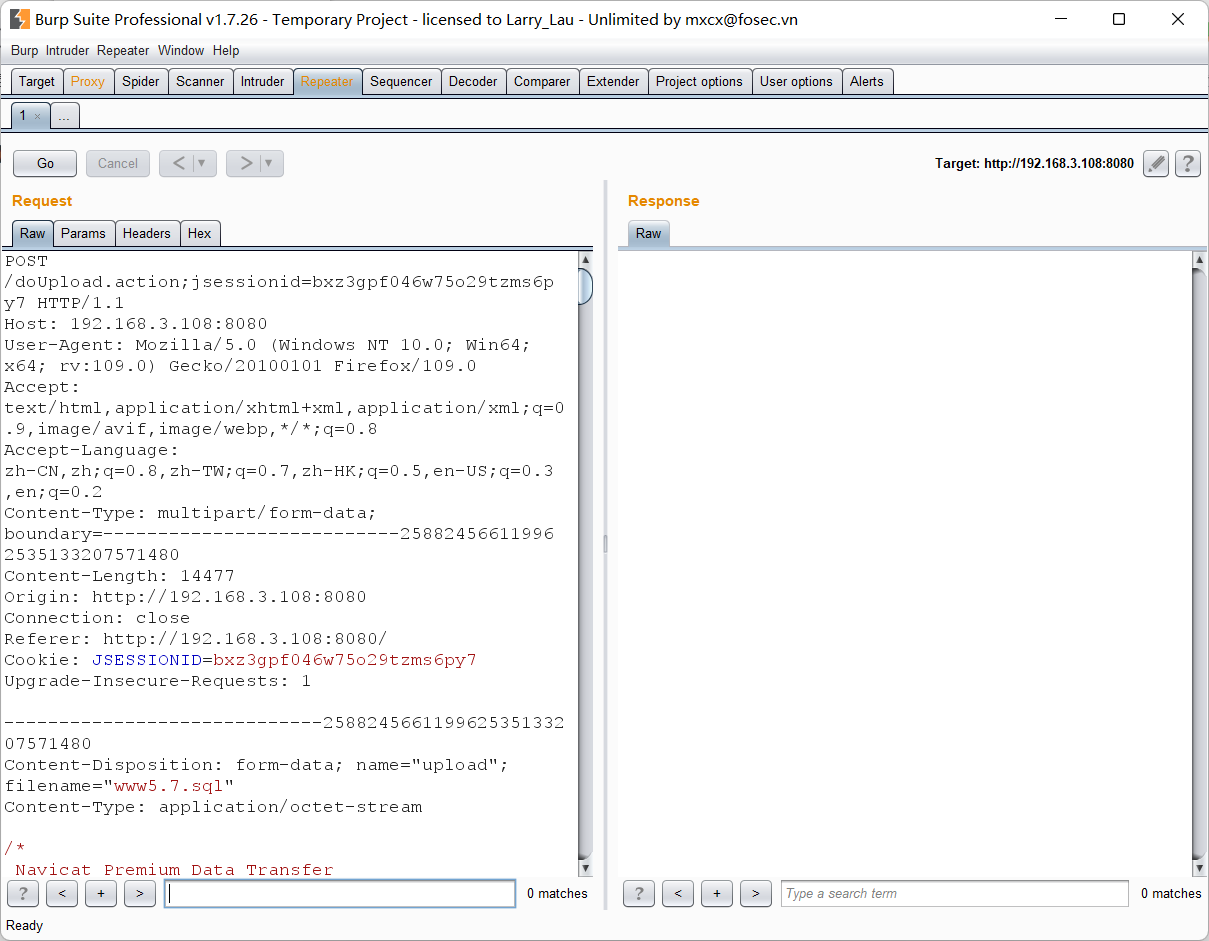Switch to the Scanner tab
The height and width of the screenshot is (941, 1209).
[200, 81]
